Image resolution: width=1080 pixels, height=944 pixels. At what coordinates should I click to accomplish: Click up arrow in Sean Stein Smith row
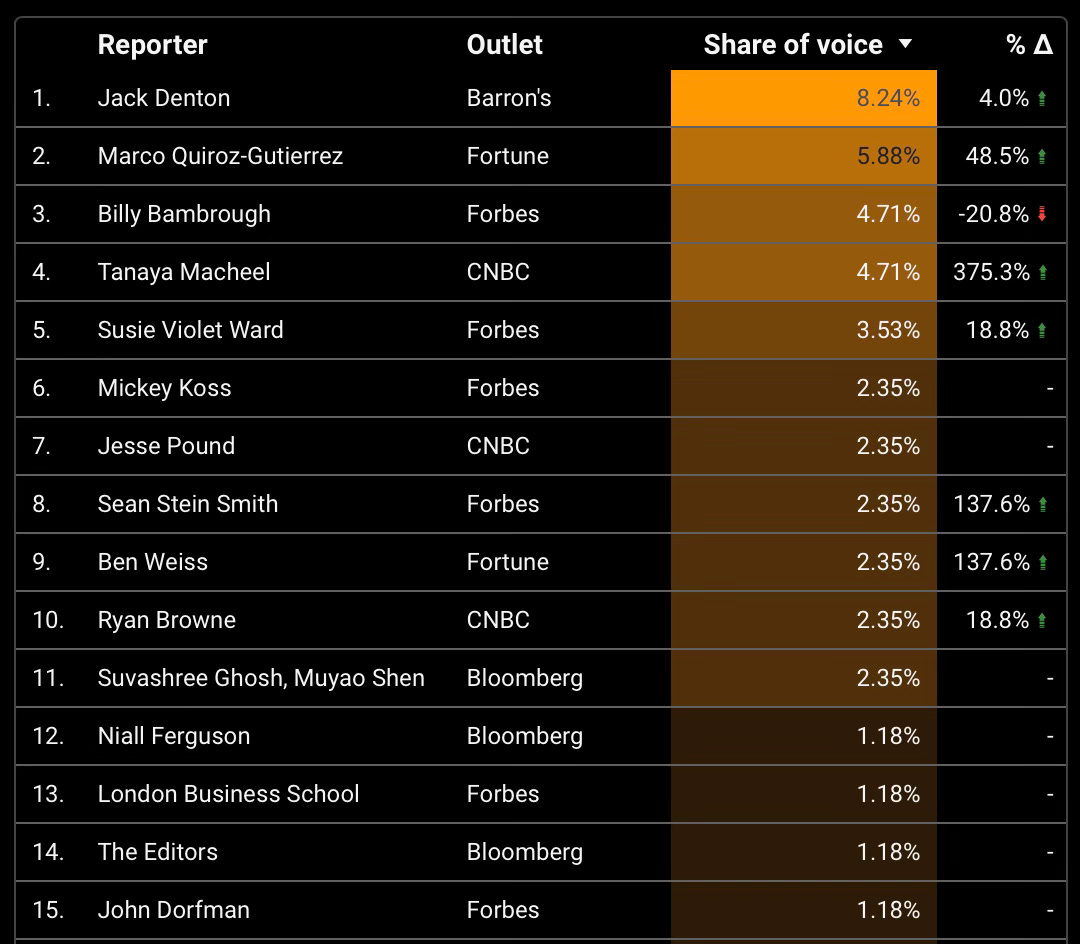coord(1043,504)
